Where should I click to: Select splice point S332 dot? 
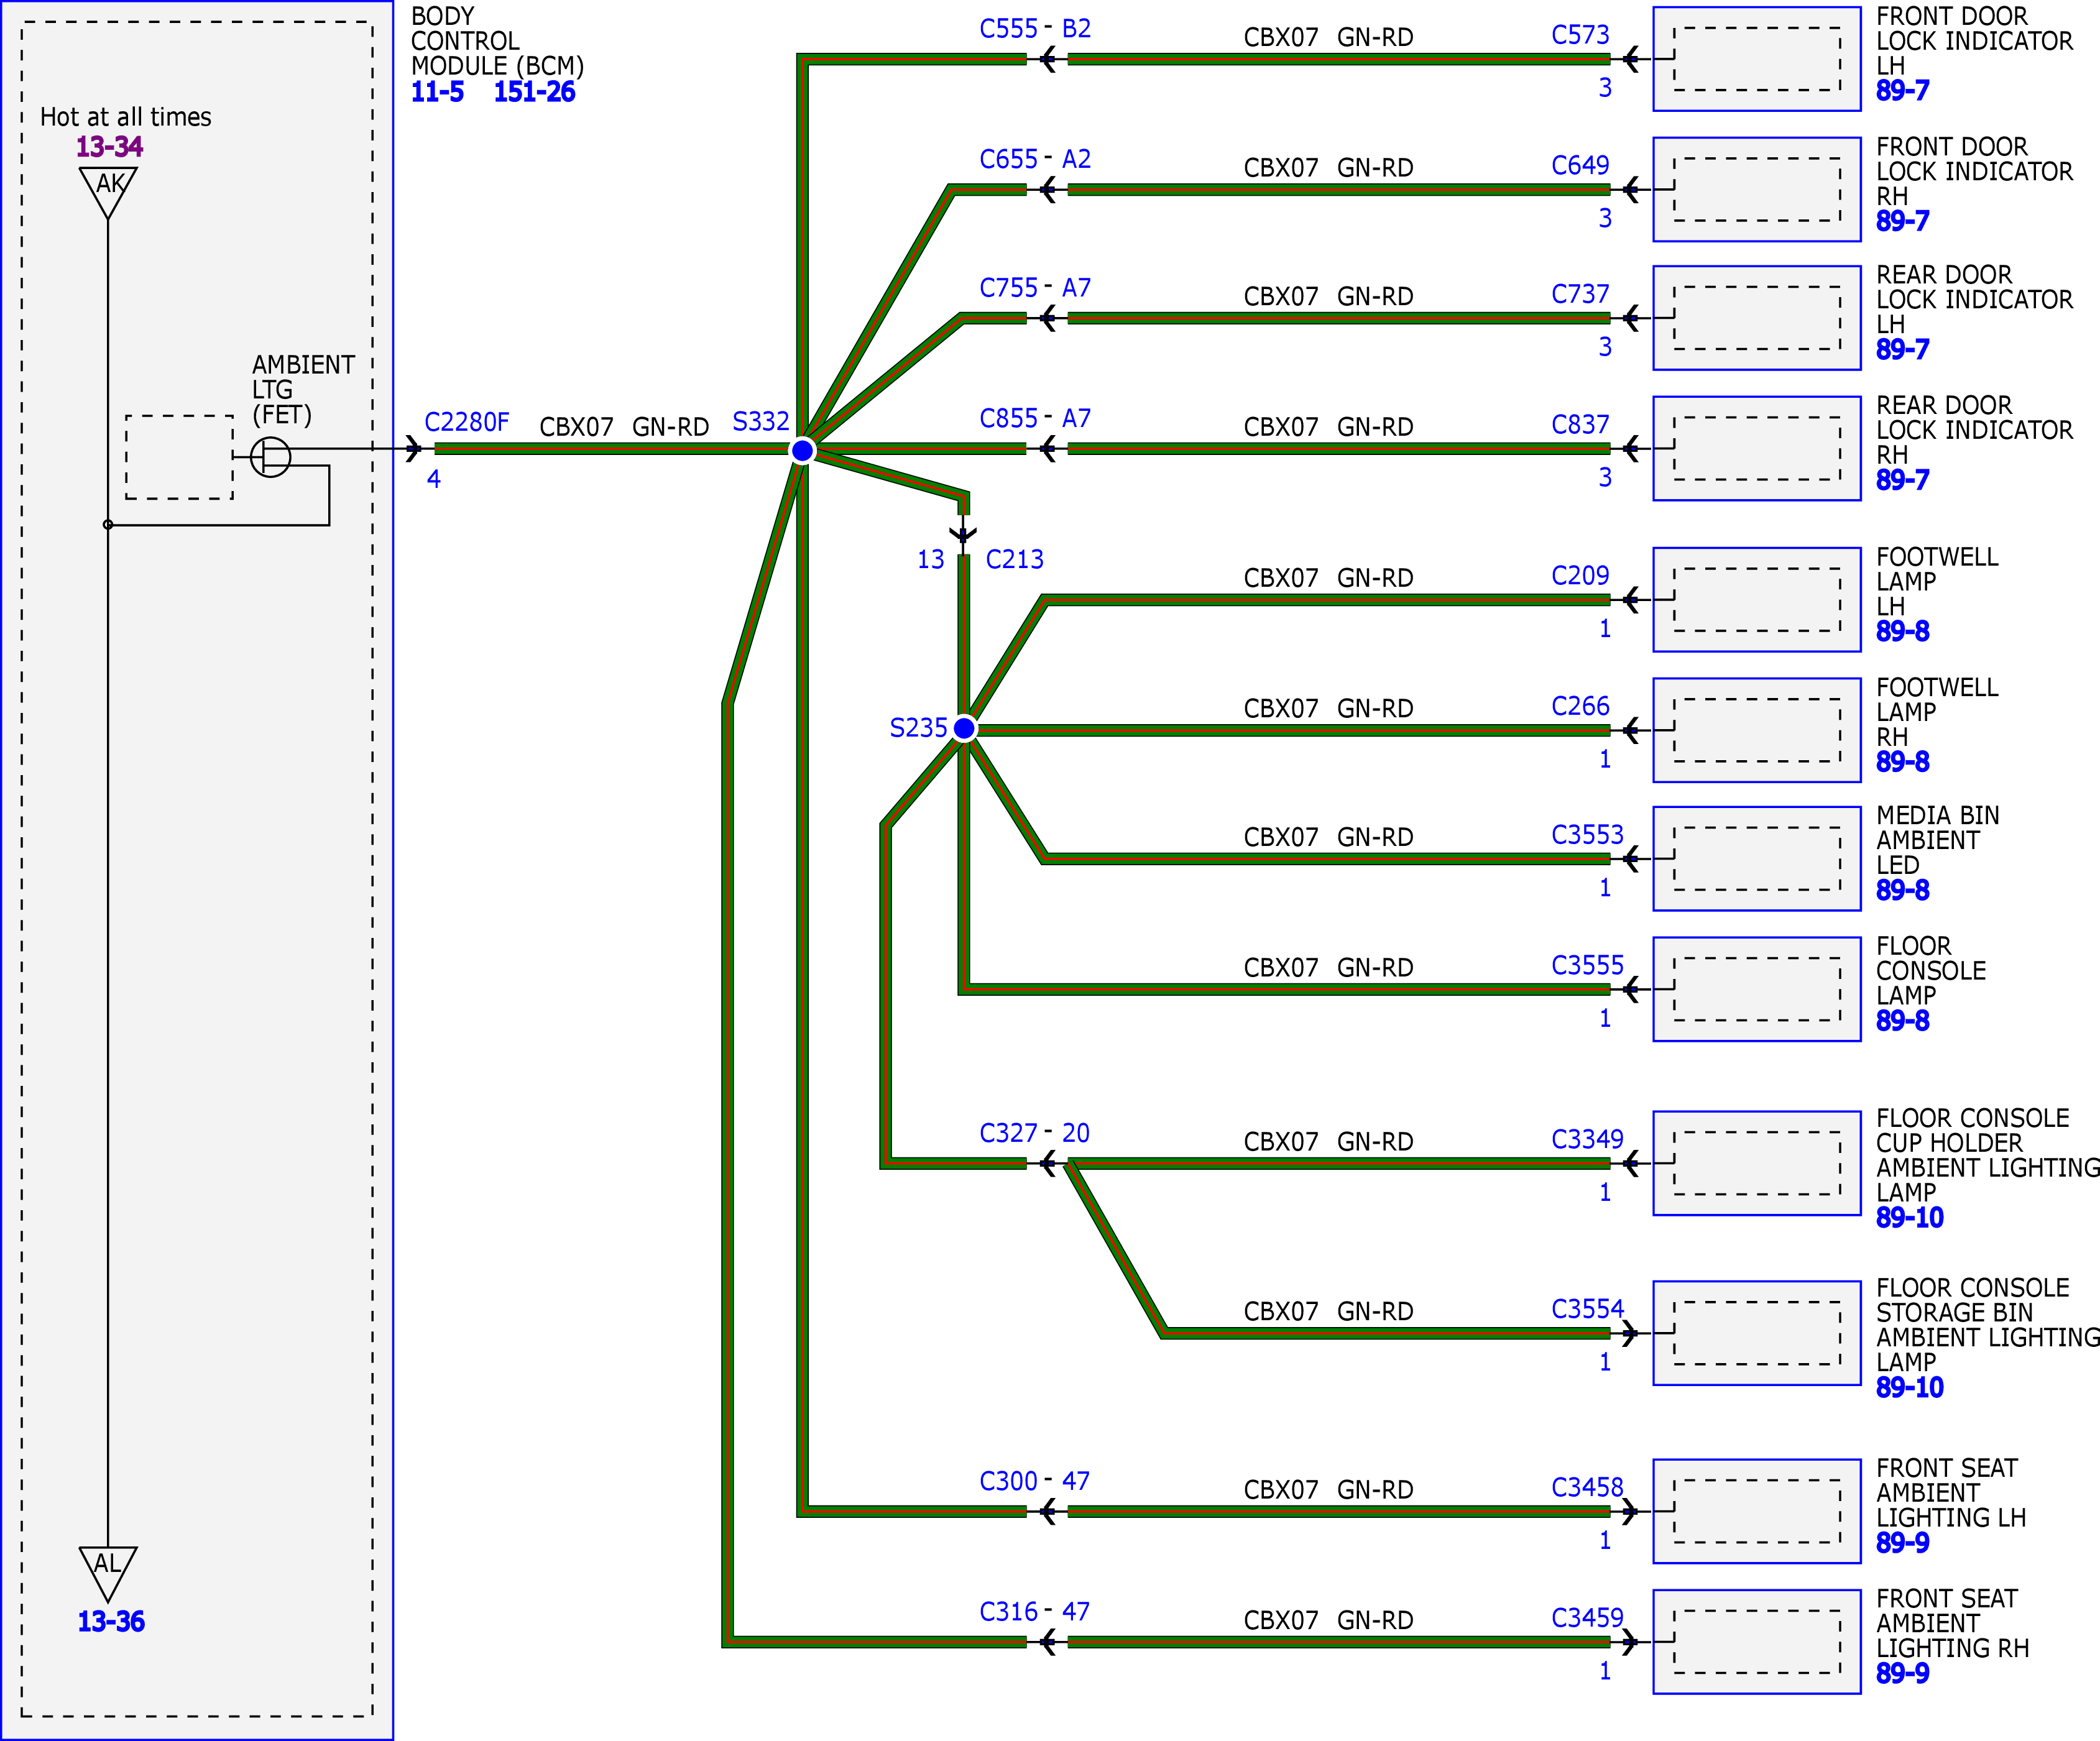pyautogui.click(x=802, y=451)
